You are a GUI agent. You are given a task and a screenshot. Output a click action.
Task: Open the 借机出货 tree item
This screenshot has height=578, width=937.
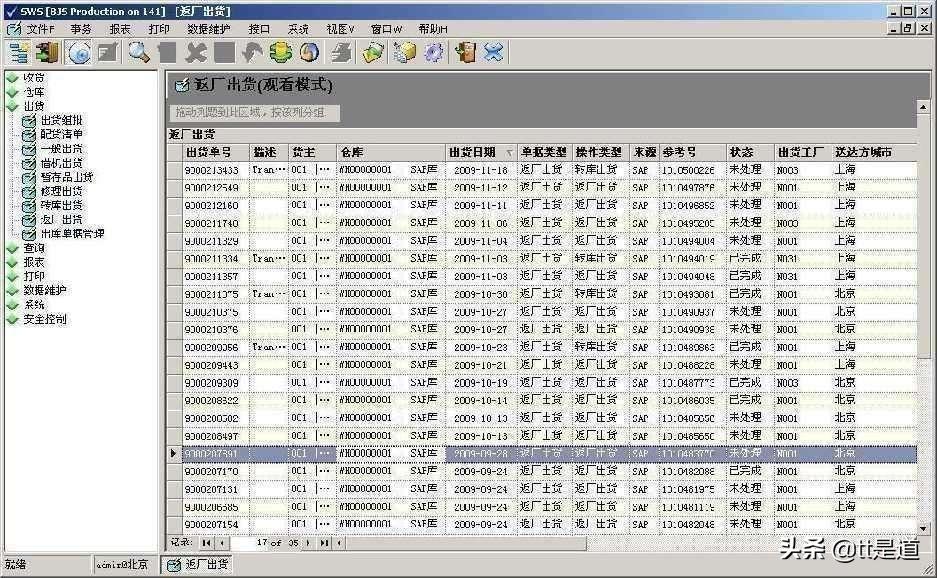(61, 163)
